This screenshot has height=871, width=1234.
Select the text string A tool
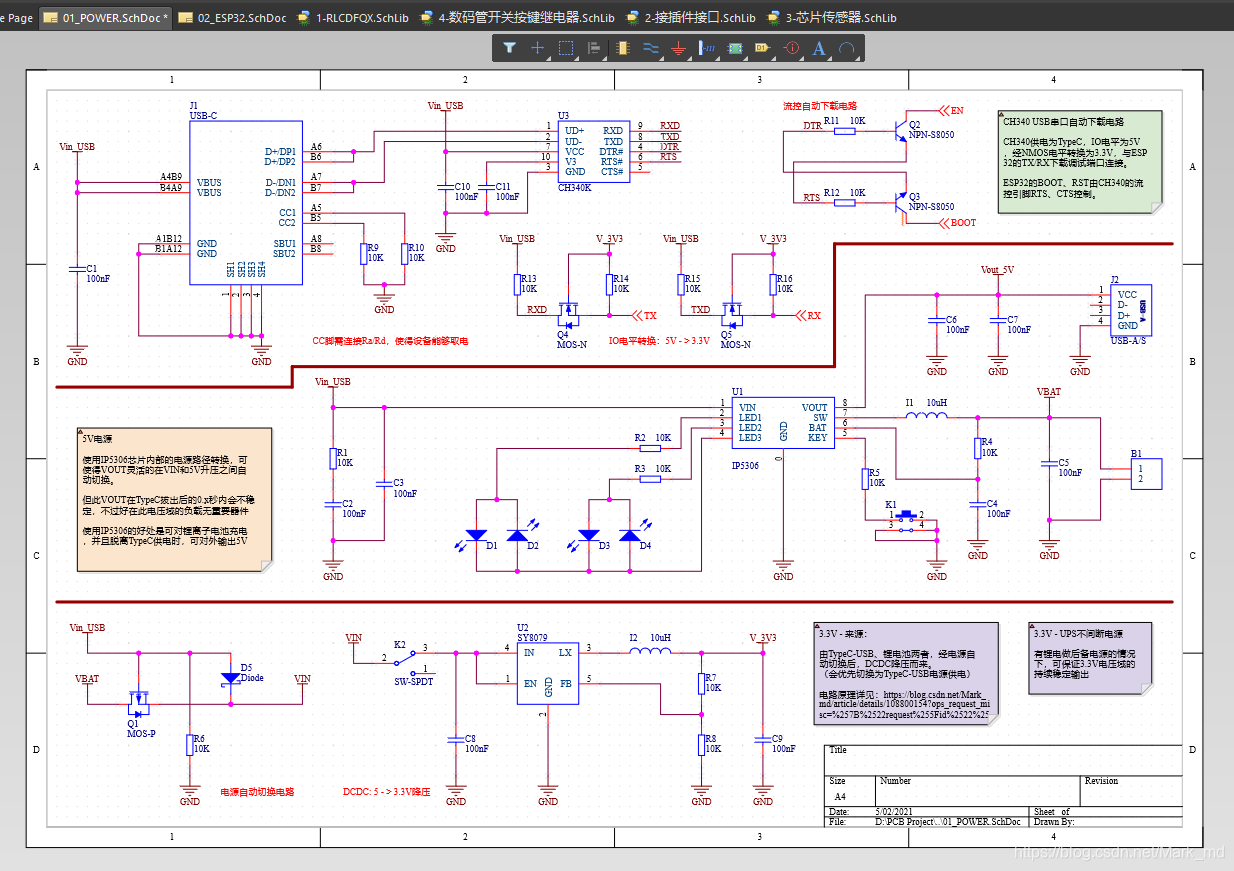click(x=819, y=48)
